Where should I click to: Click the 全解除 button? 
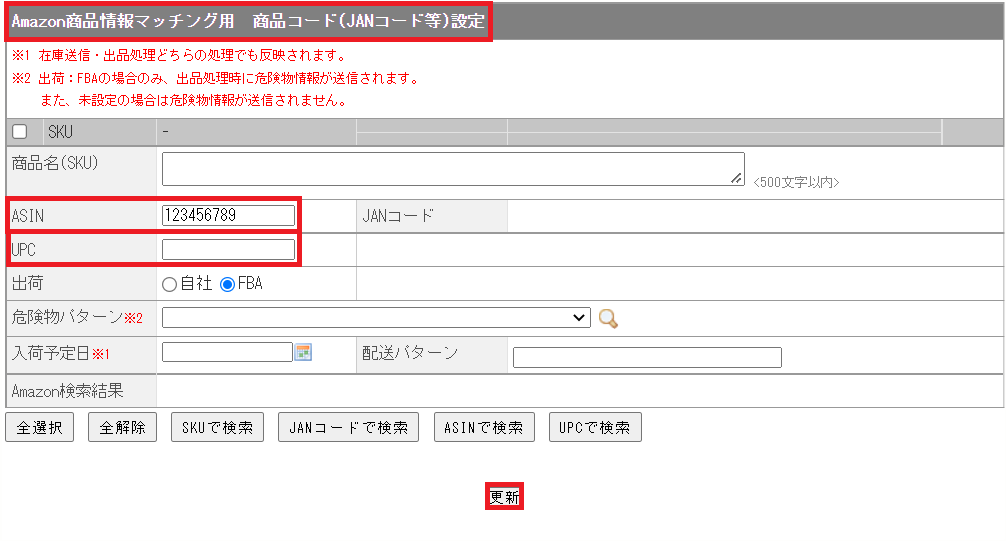123,427
